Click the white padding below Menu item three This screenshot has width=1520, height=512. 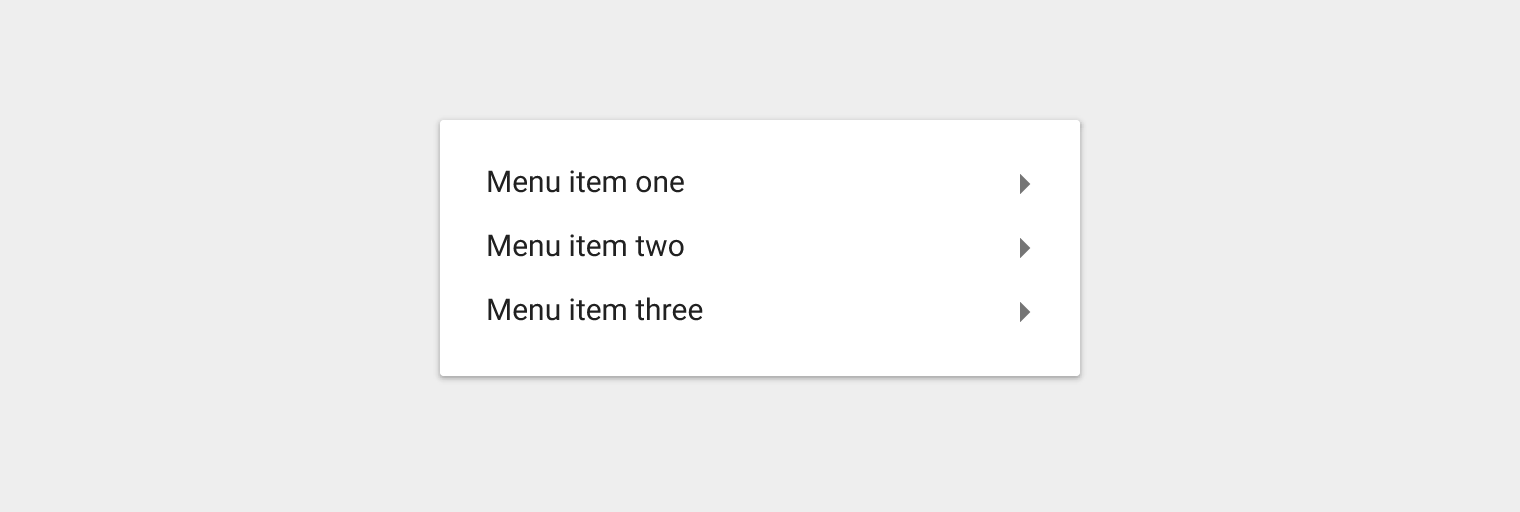(x=760, y=360)
